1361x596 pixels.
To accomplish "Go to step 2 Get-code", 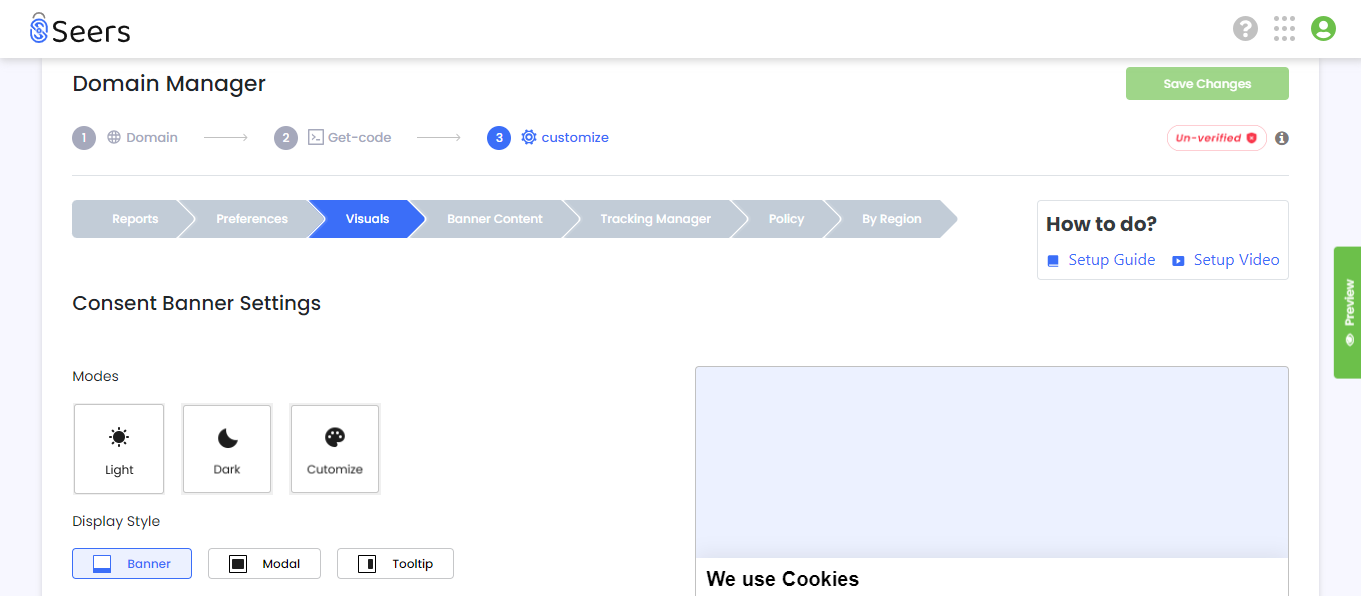I will pos(333,137).
